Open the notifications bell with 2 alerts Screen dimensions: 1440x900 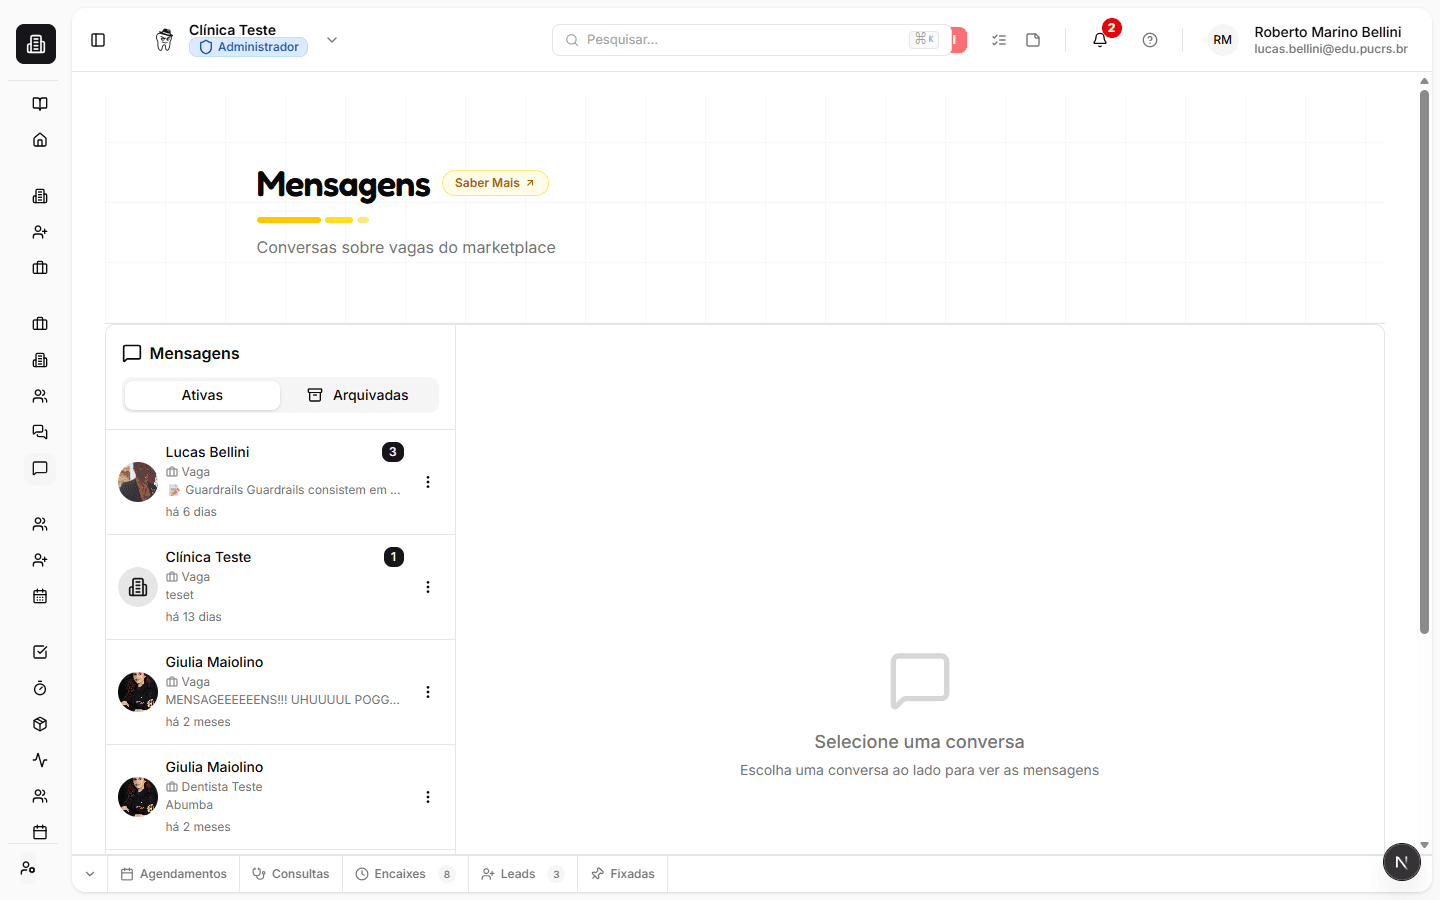[x=1099, y=39]
